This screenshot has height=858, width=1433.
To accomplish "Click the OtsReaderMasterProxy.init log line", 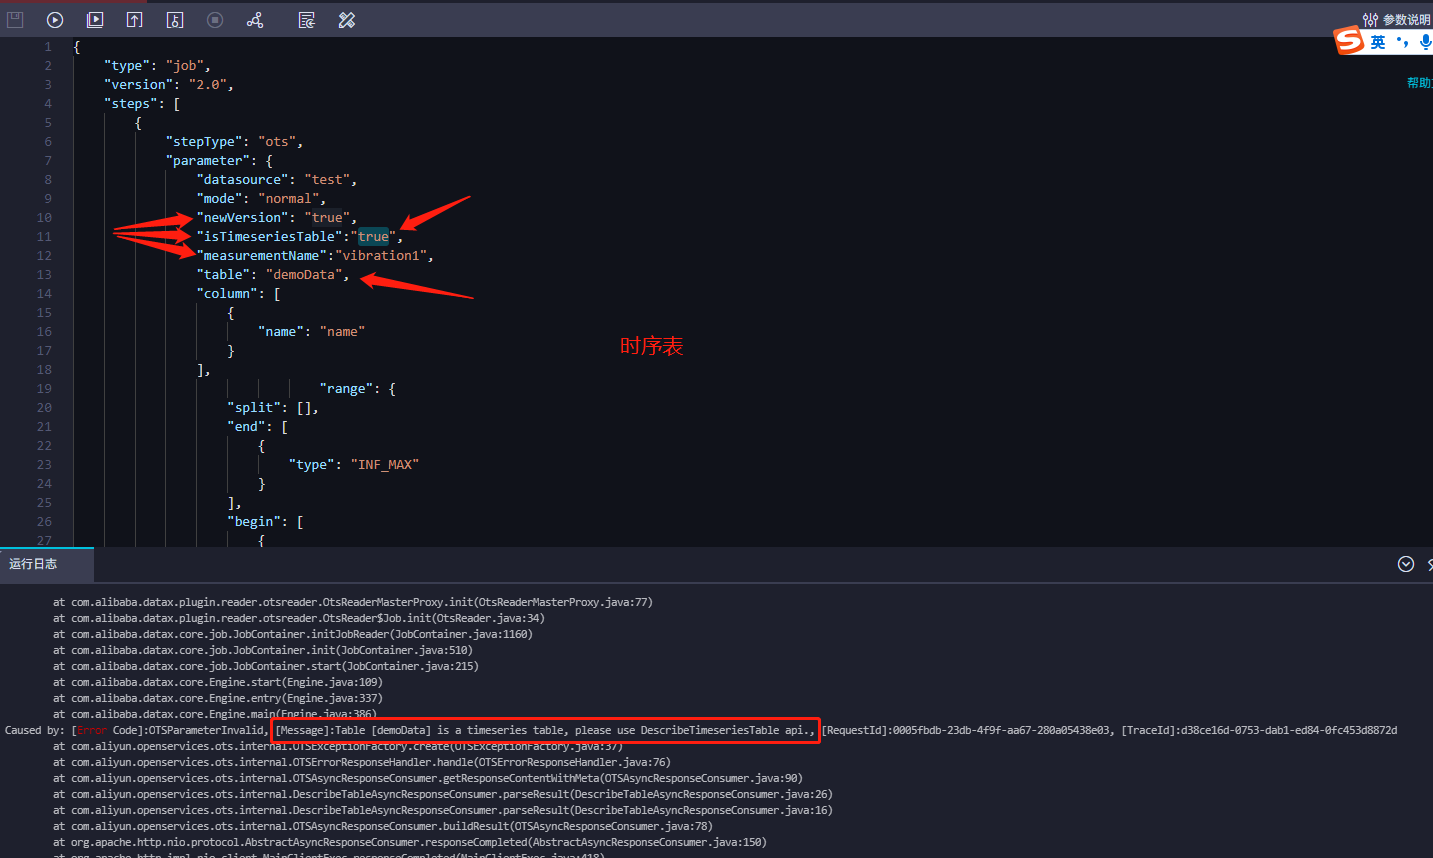I will pos(352,602).
